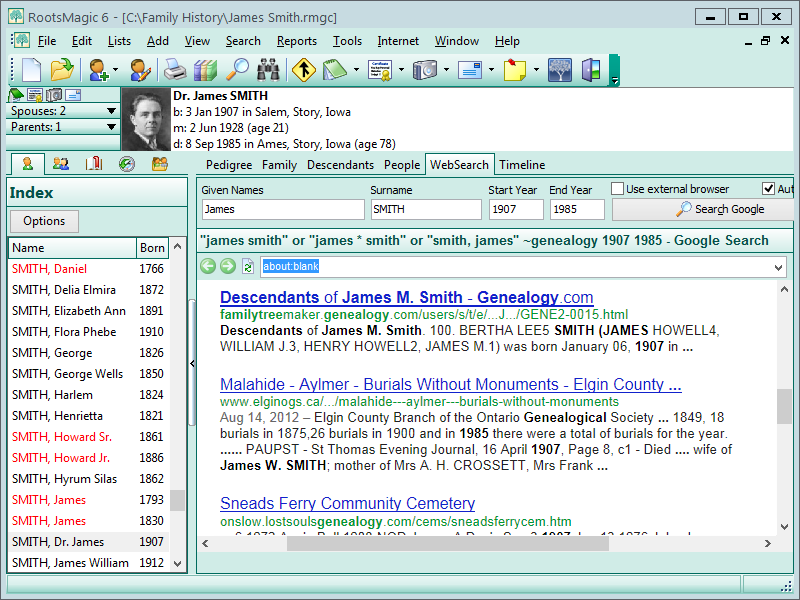The width and height of the screenshot is (800, 600).
Task: Open the Tools menu
Action: (347, 41)
